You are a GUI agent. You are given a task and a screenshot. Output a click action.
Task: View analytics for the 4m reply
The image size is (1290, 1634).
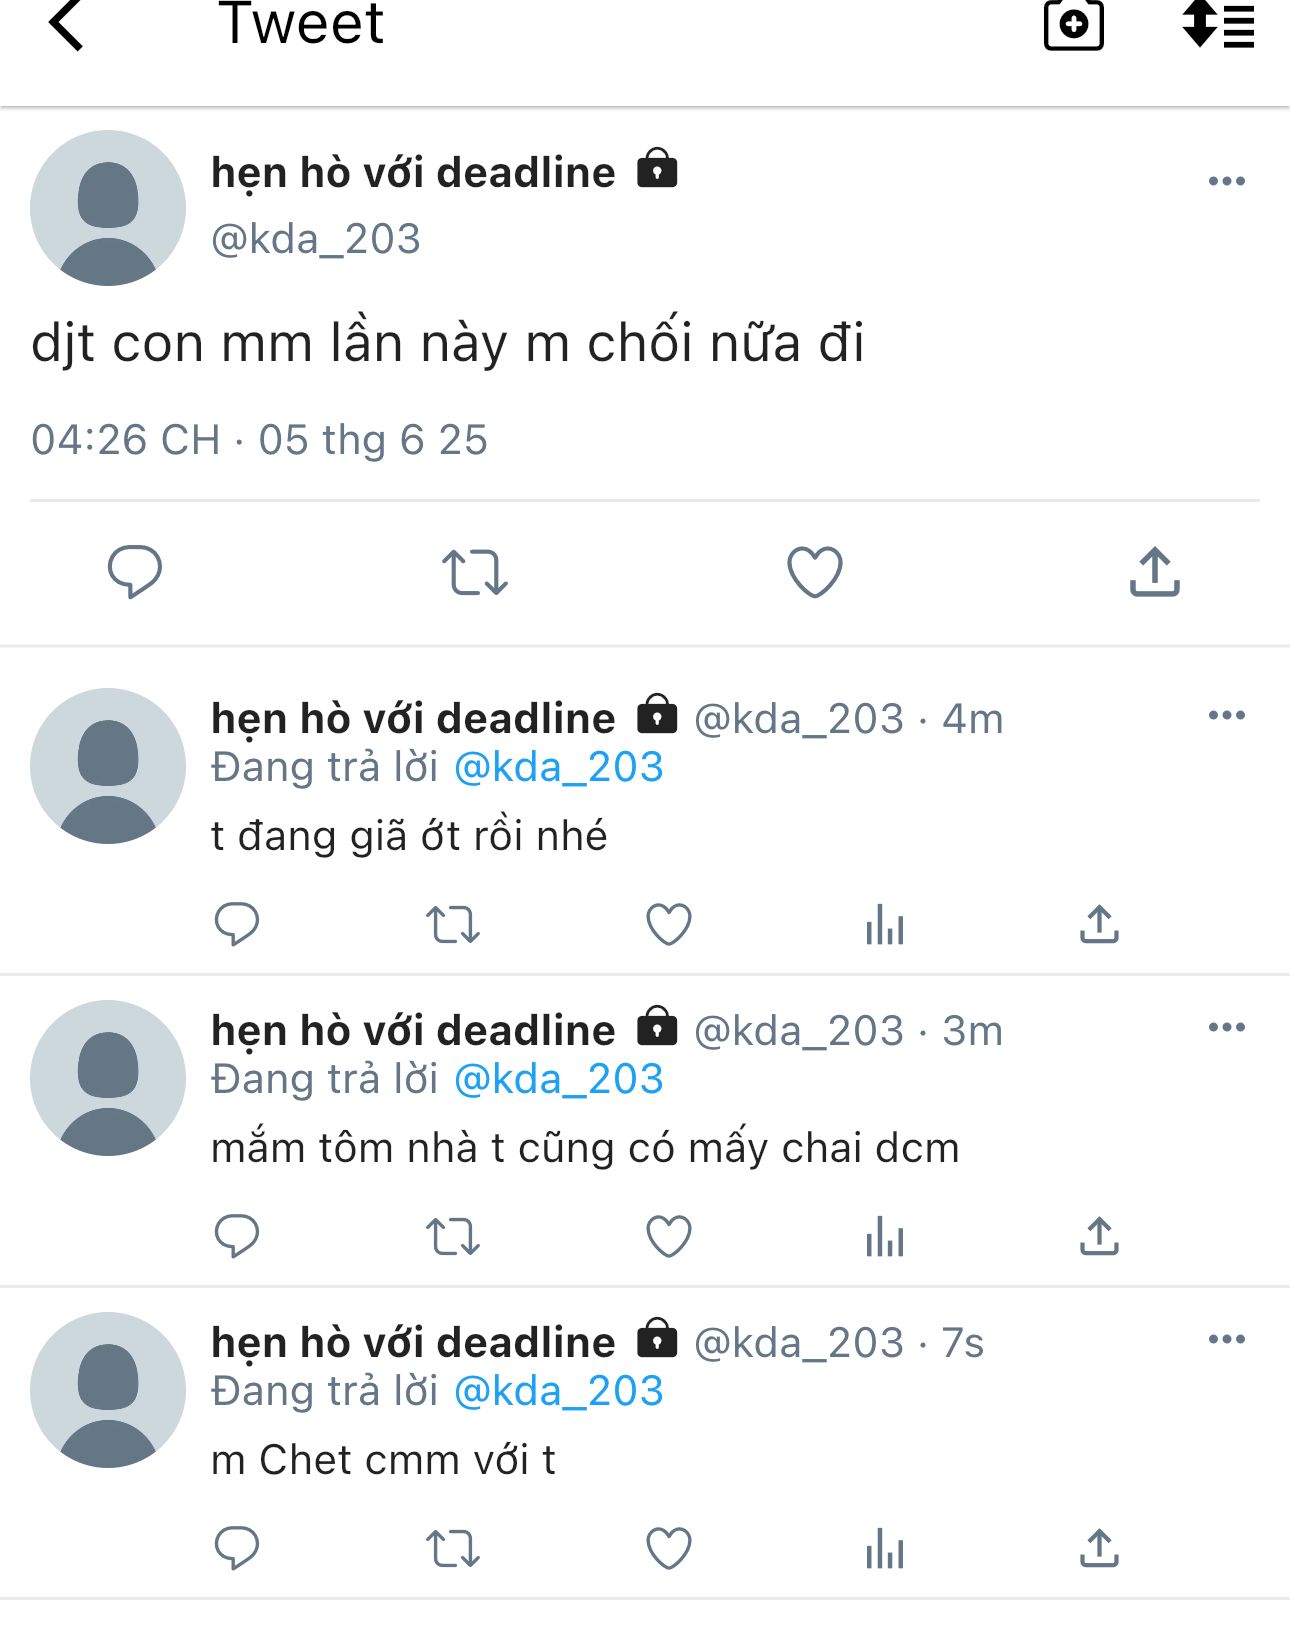click(885, 924)
